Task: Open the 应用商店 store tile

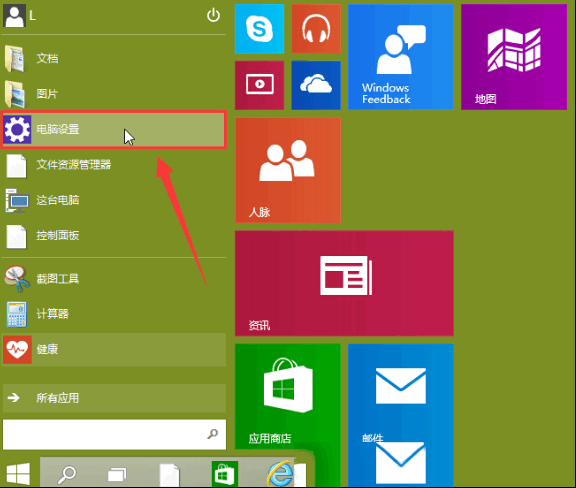Action: click(288, 396)
